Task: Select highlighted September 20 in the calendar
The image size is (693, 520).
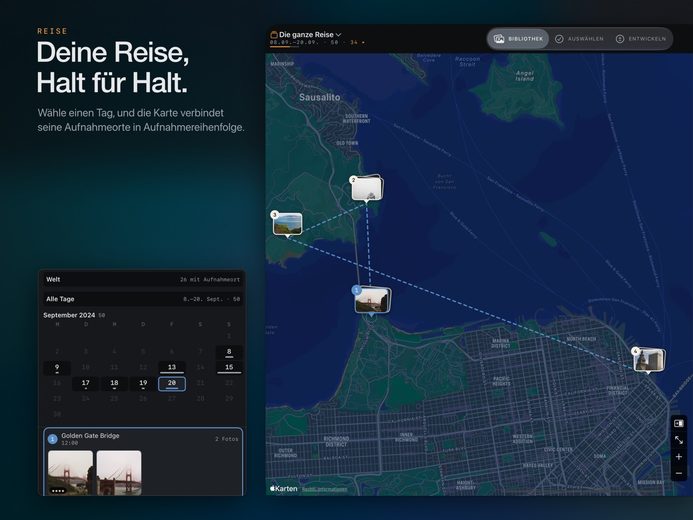Action: pyautogui.click(x=171, y=383)
